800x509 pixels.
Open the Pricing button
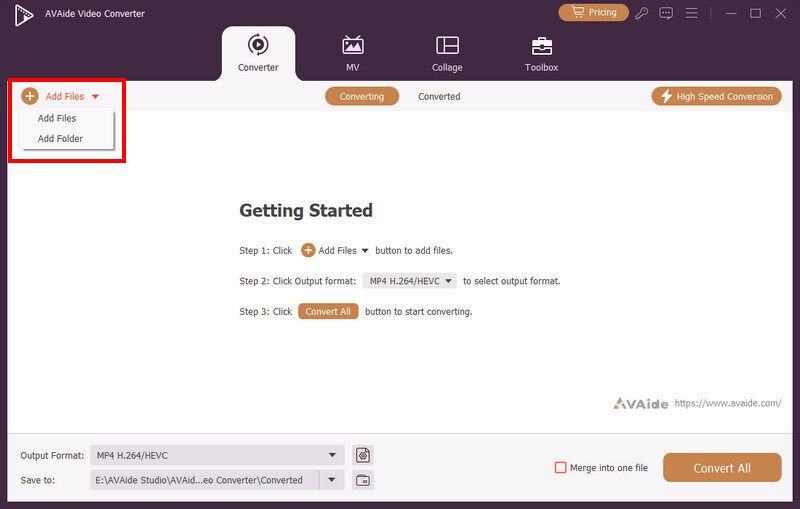[593, 13]
